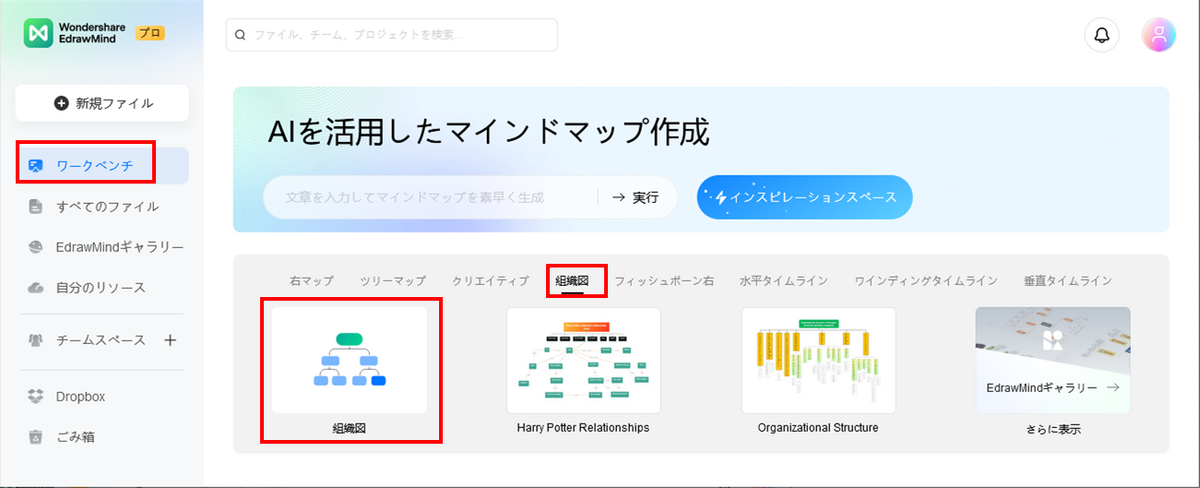Image resolution: width=1200 pixels, height=488 pixels.
Task: Switch to the 水平タイムライン tab
Action: tap(783, 281)
